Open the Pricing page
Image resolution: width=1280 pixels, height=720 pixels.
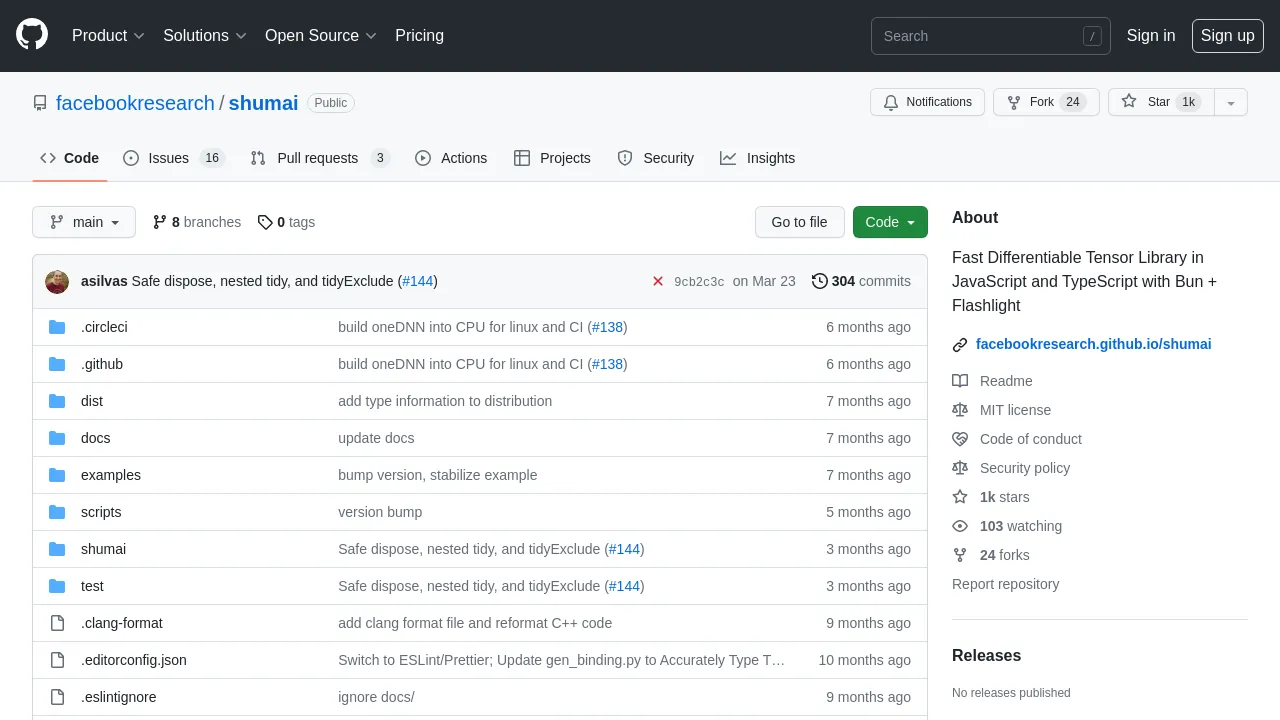419,35
